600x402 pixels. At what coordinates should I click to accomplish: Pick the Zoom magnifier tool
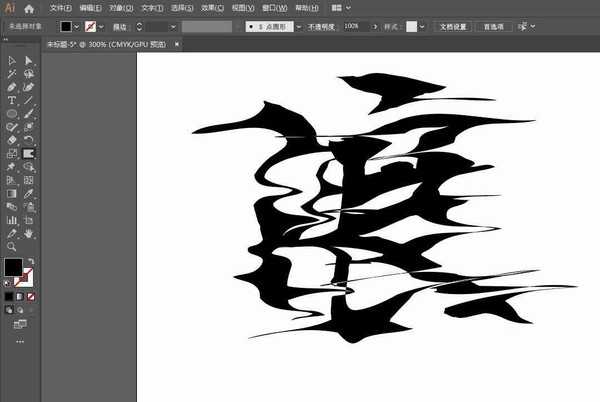click(x=12, y=246)
